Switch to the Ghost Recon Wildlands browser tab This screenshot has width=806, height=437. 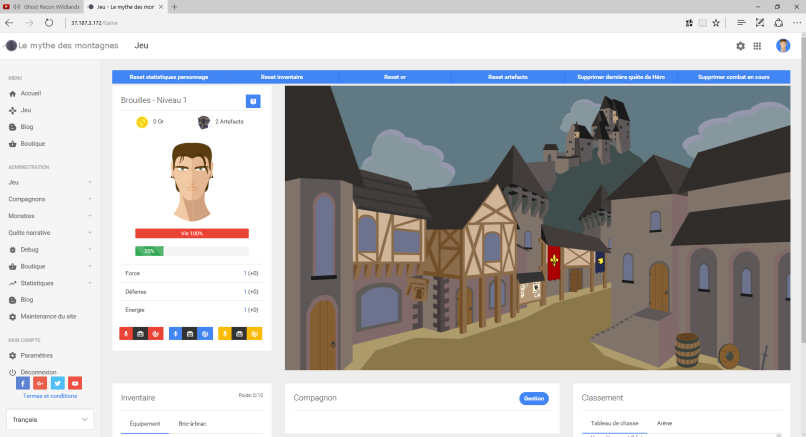pyautogui.click(x=42, y=7)
